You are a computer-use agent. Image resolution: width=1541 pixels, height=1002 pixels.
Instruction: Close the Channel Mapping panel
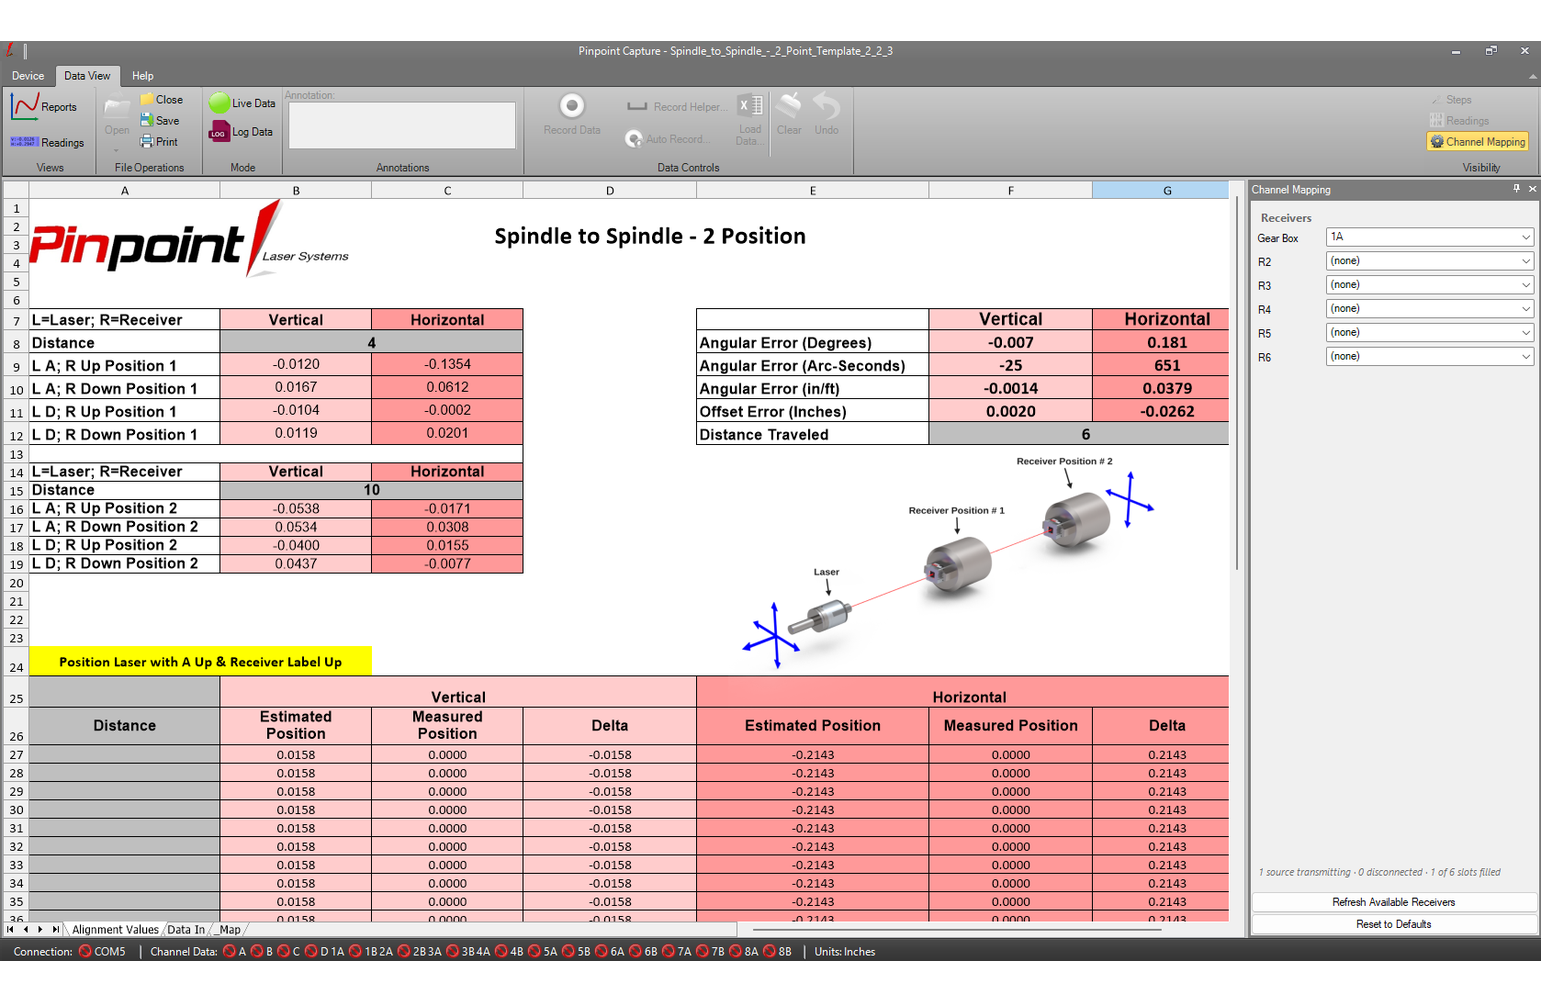click(x=1532, y=189)
